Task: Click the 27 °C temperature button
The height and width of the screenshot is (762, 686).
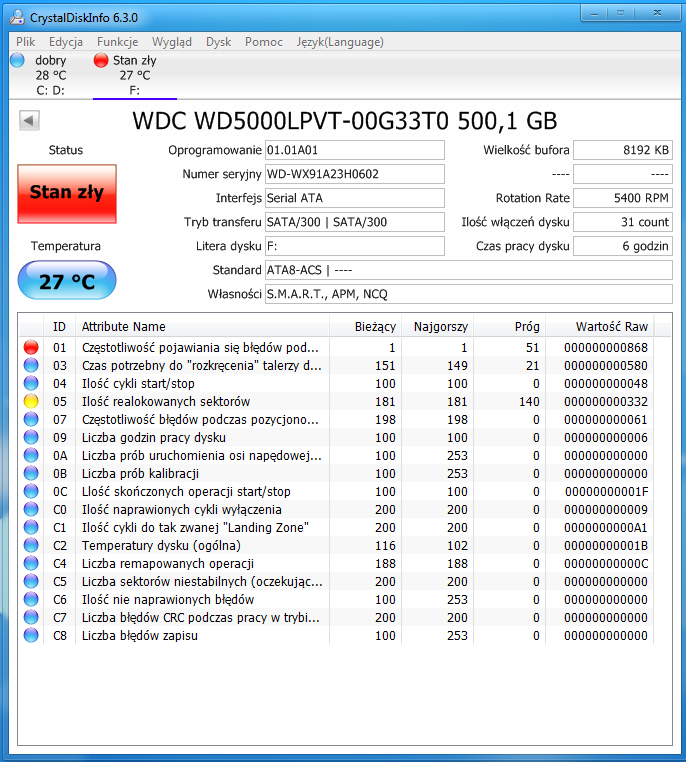Action: (67, 280)
